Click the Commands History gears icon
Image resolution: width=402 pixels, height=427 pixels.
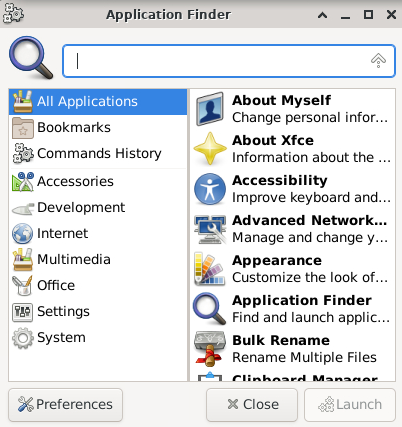23,153
